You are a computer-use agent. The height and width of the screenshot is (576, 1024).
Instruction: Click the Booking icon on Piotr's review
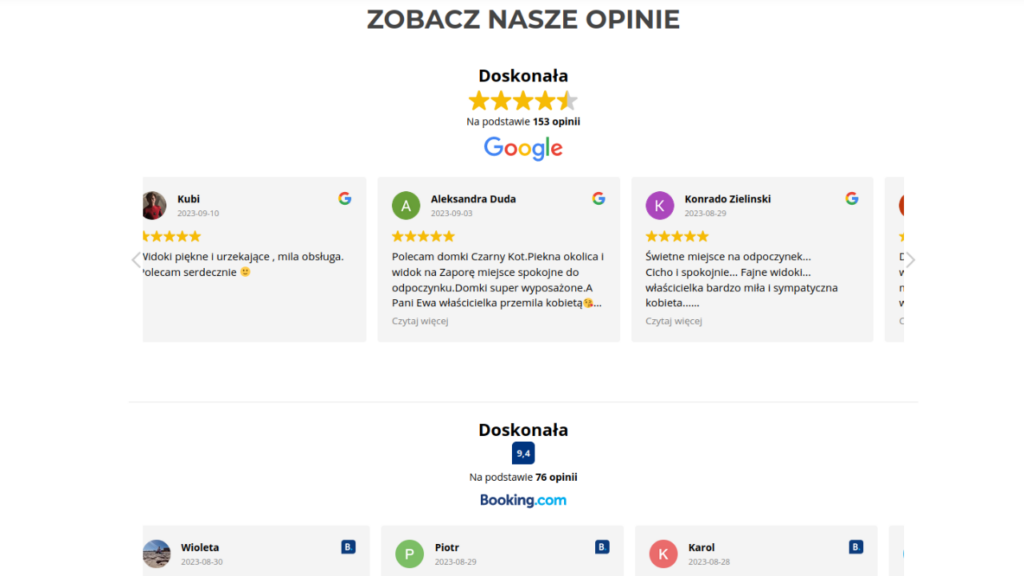[601, 547]
